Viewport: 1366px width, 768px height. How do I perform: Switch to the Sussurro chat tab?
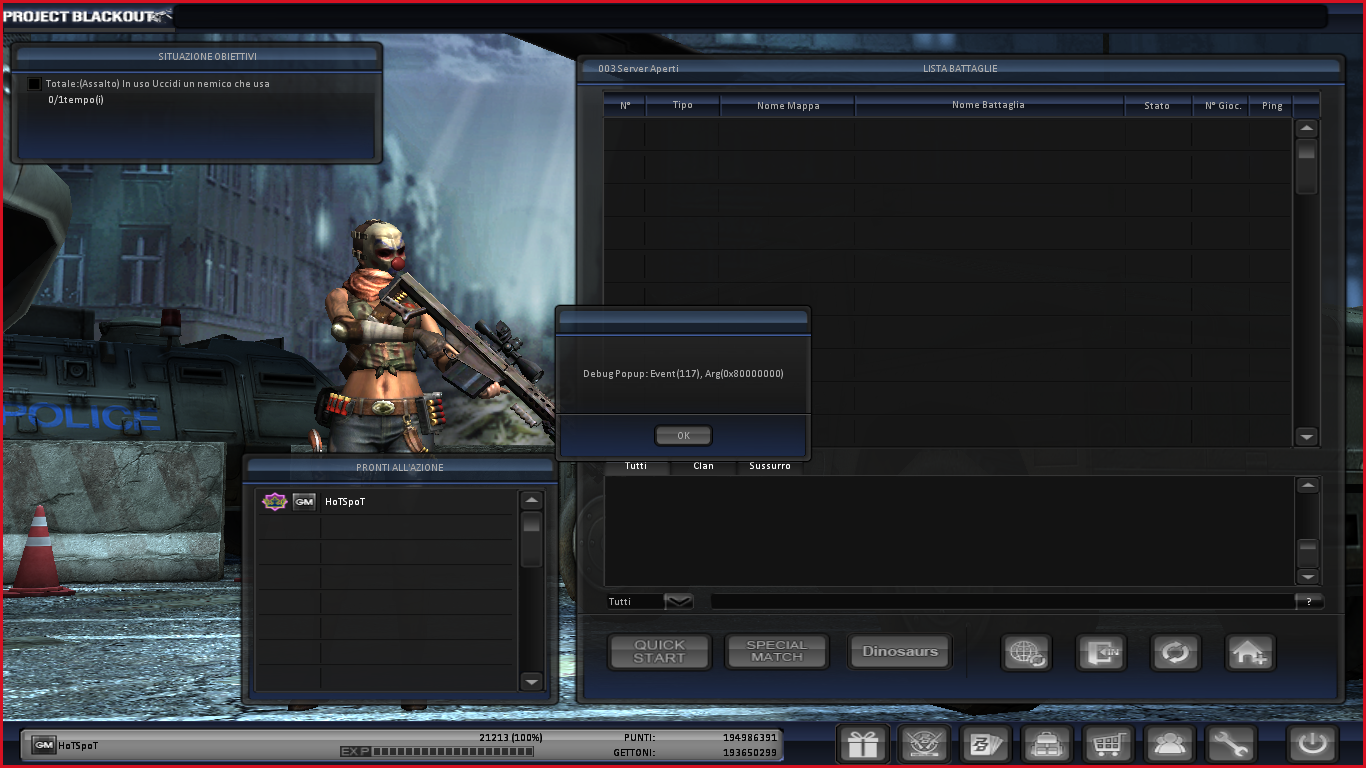(770, 466)
